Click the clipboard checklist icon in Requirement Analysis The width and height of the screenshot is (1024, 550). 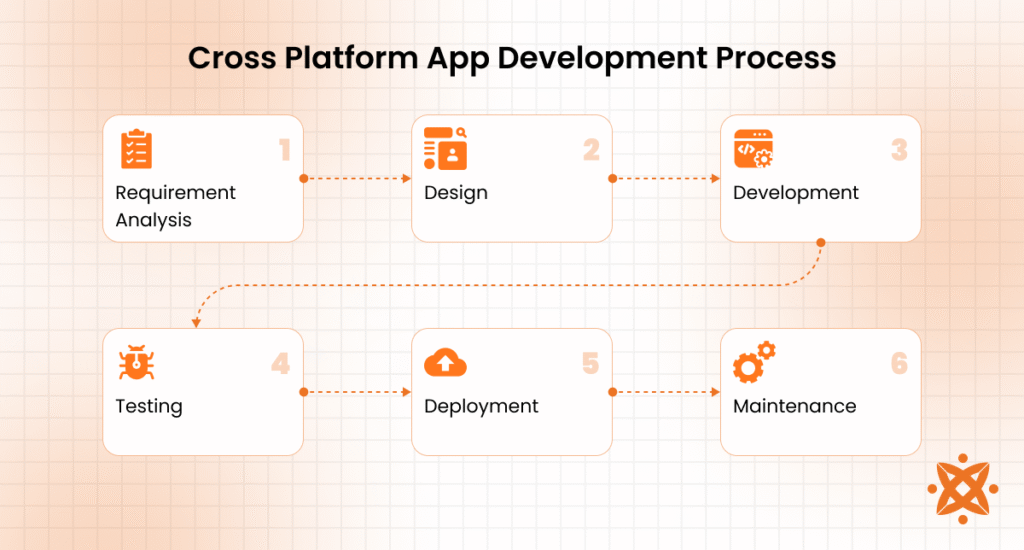point(136,149)
